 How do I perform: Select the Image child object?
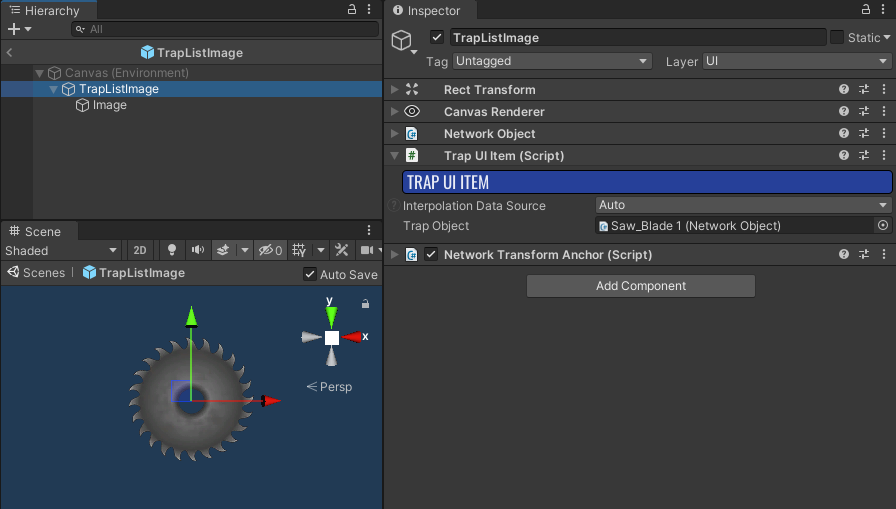pyautogui.click(x=109, y=105)
